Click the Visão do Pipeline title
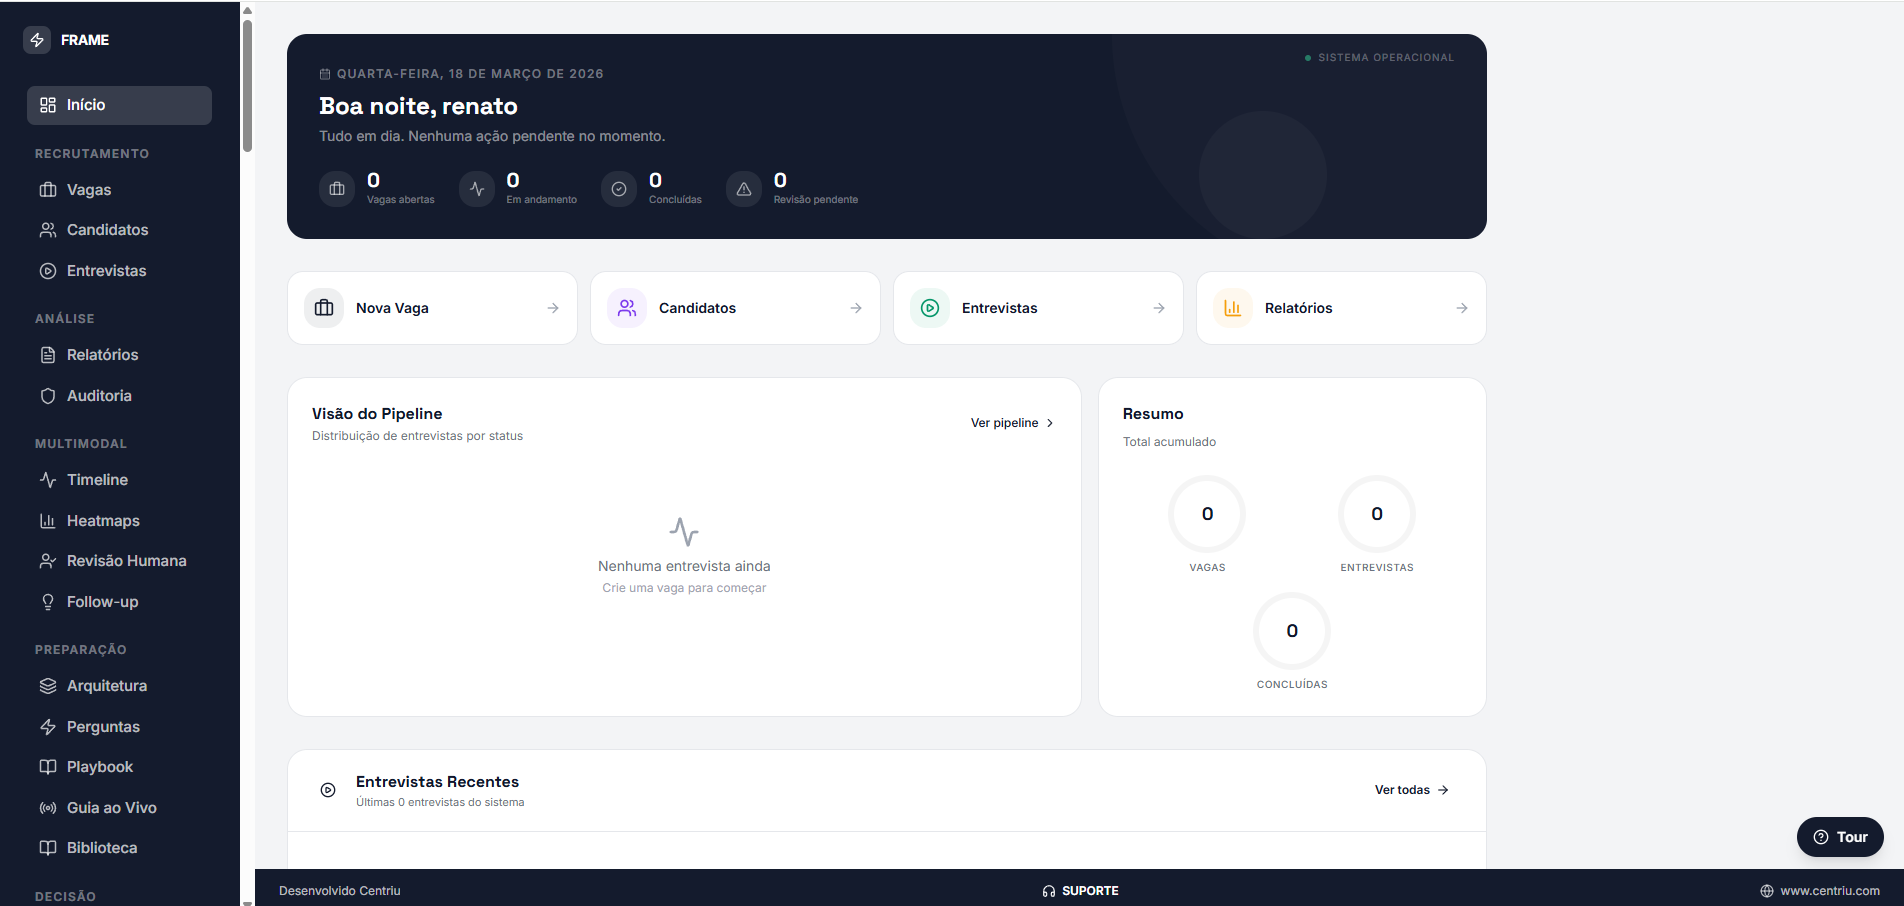The width and height of the screenshot is (1904, 906). click(377, 414)
